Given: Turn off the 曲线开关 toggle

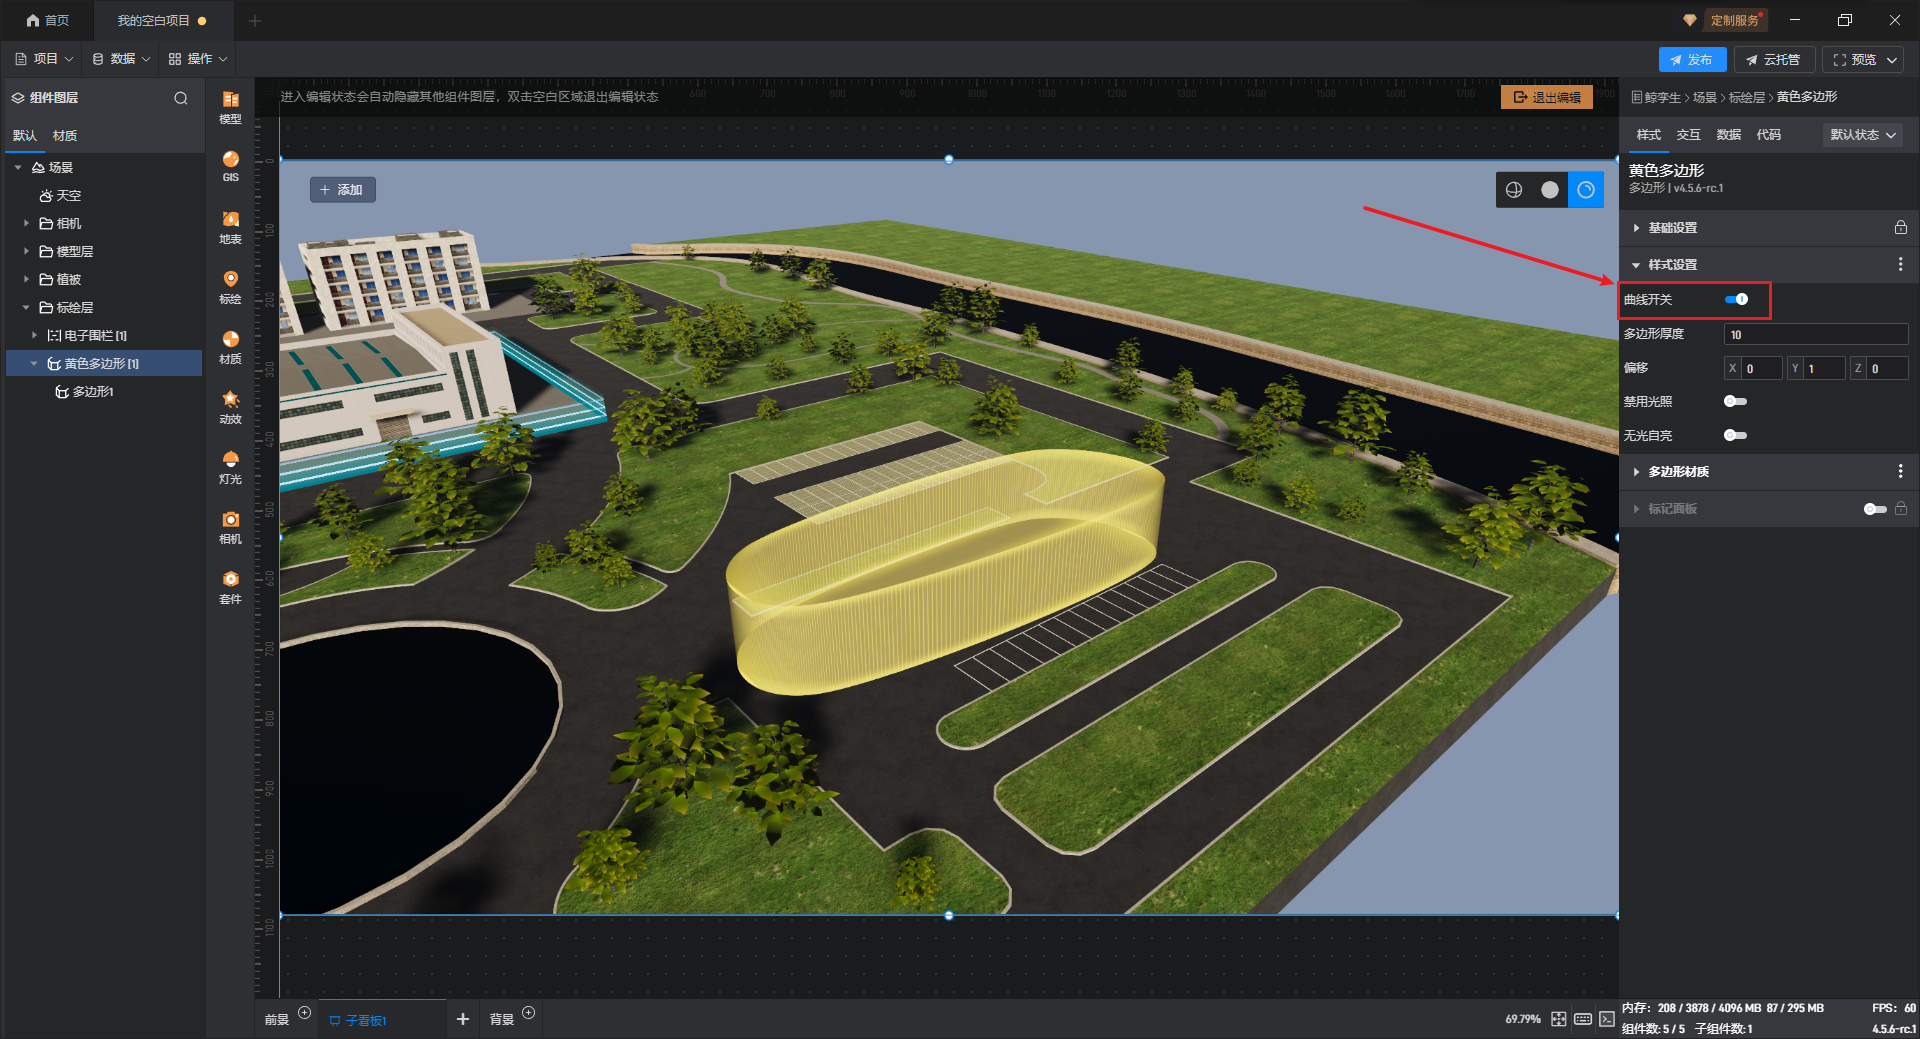Looking at the screenshot, I should click(1736, 299).
